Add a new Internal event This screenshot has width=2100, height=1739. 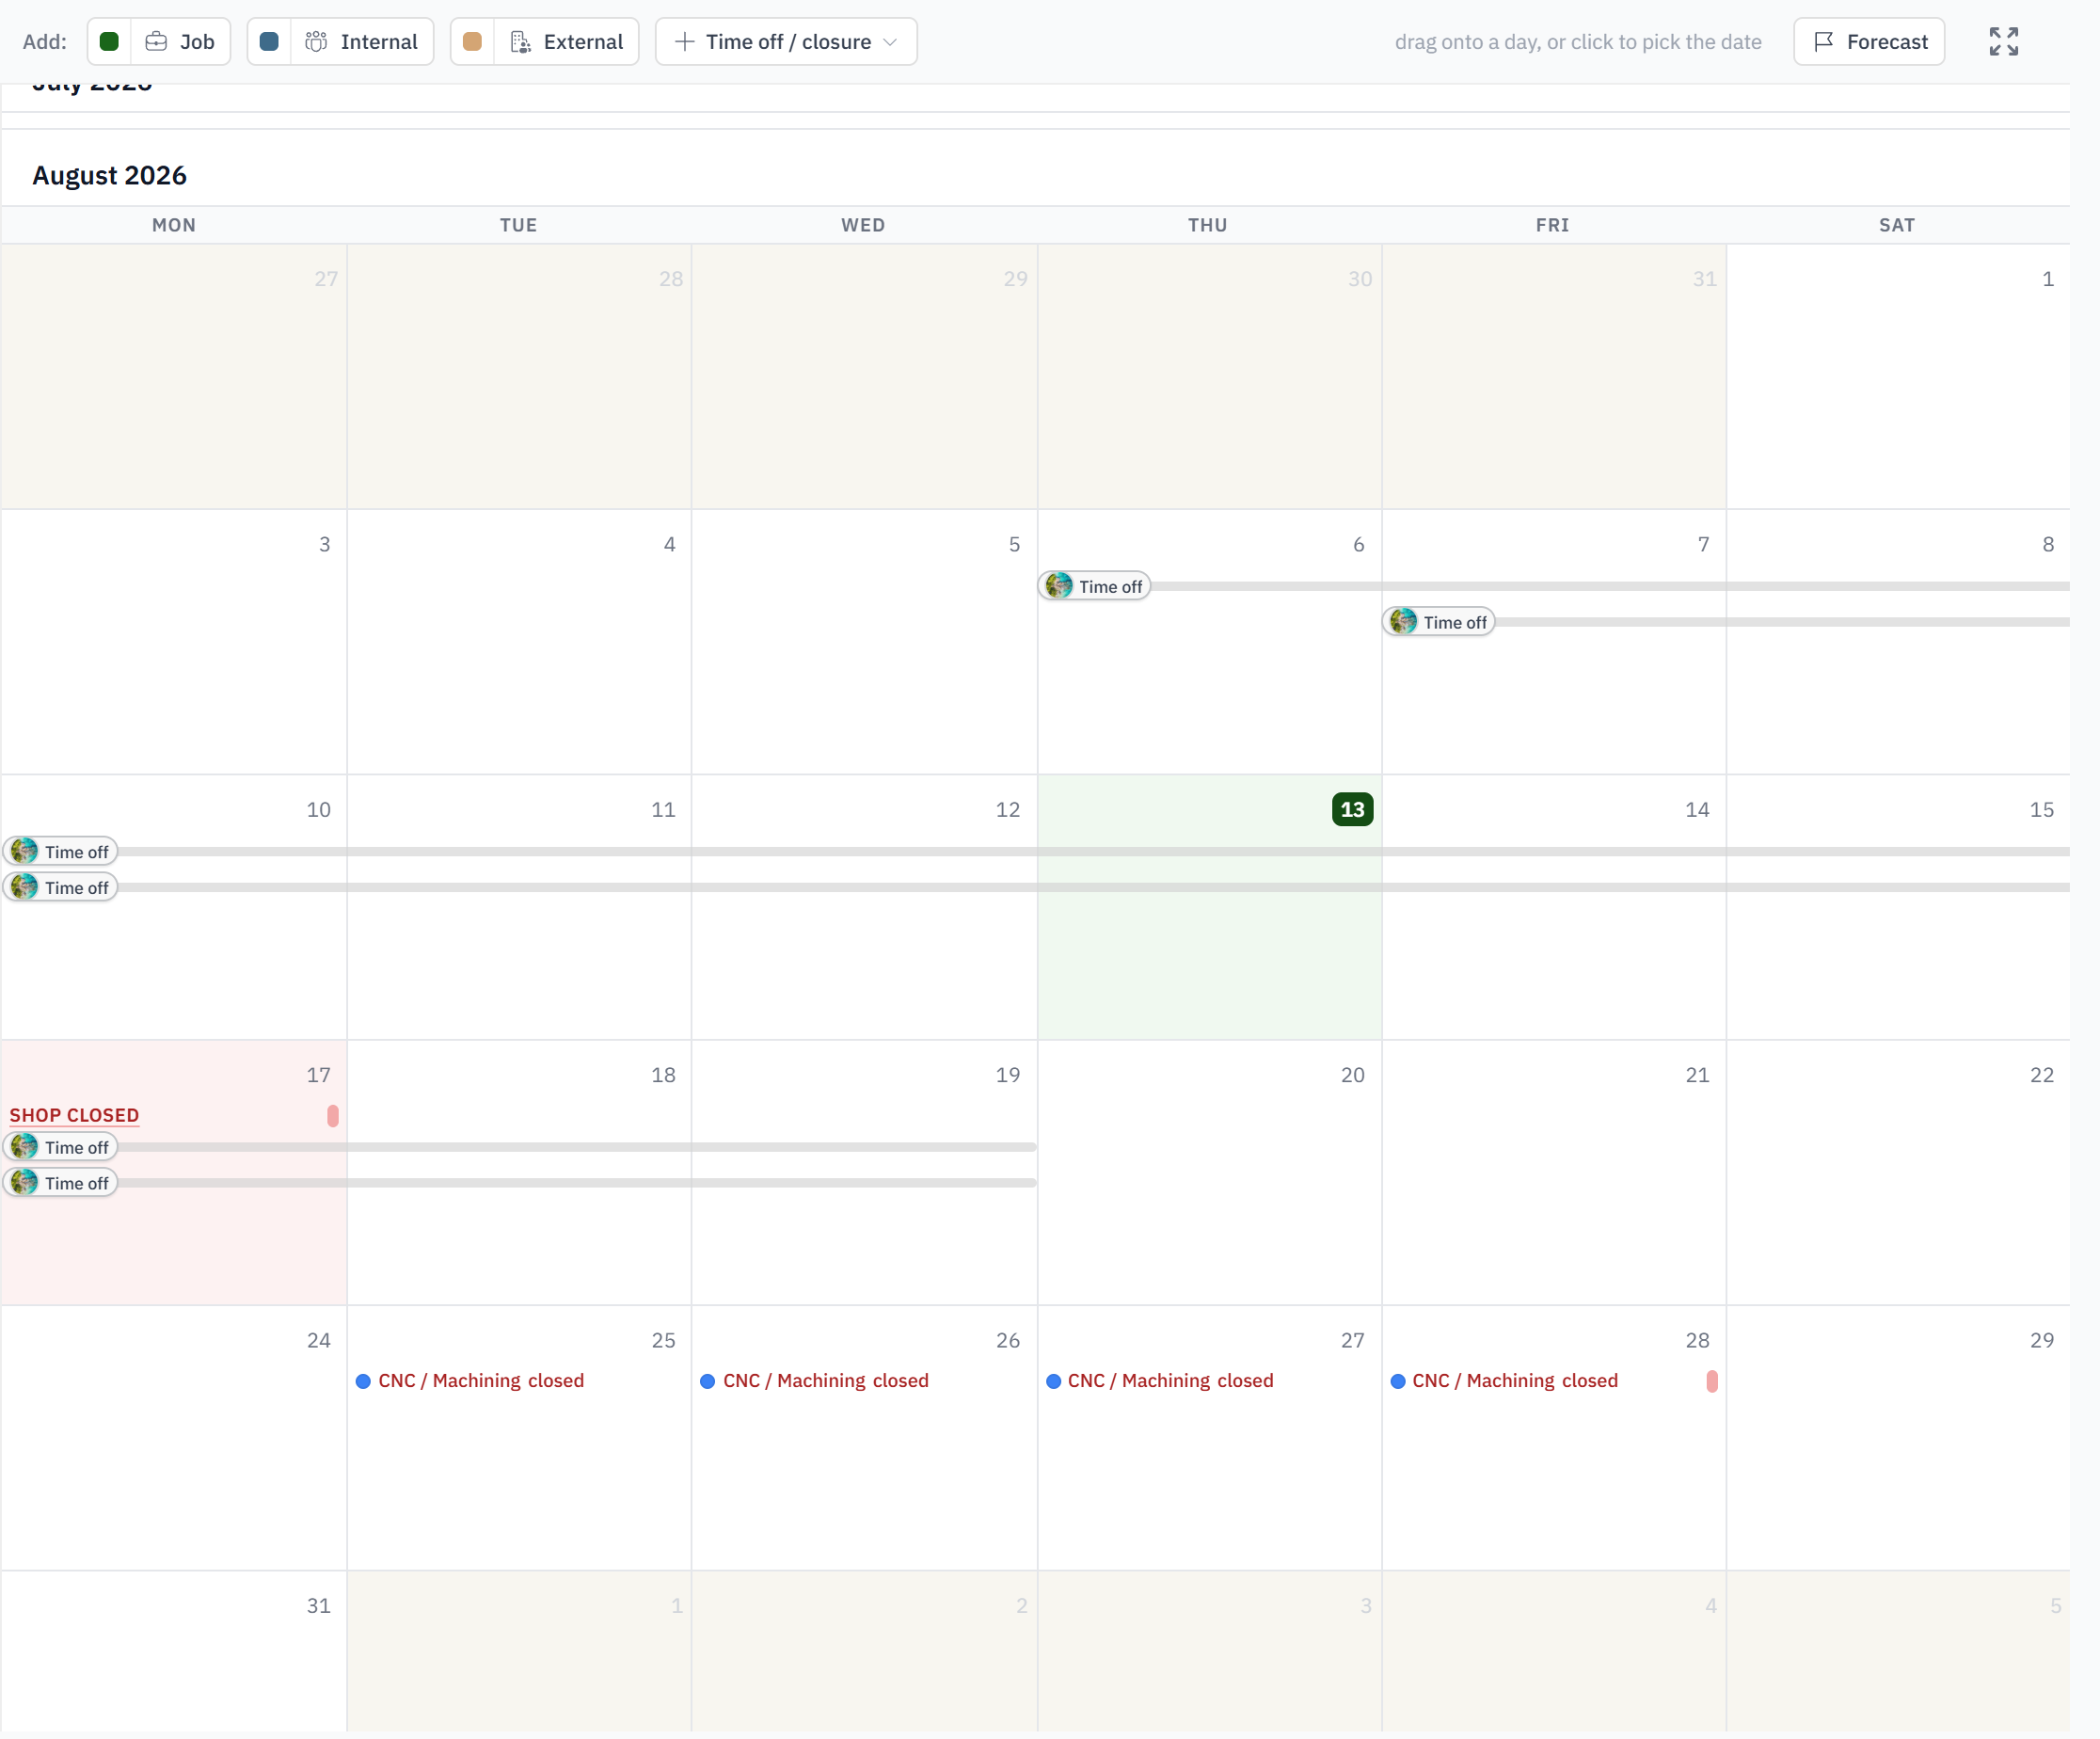(362, 42)
